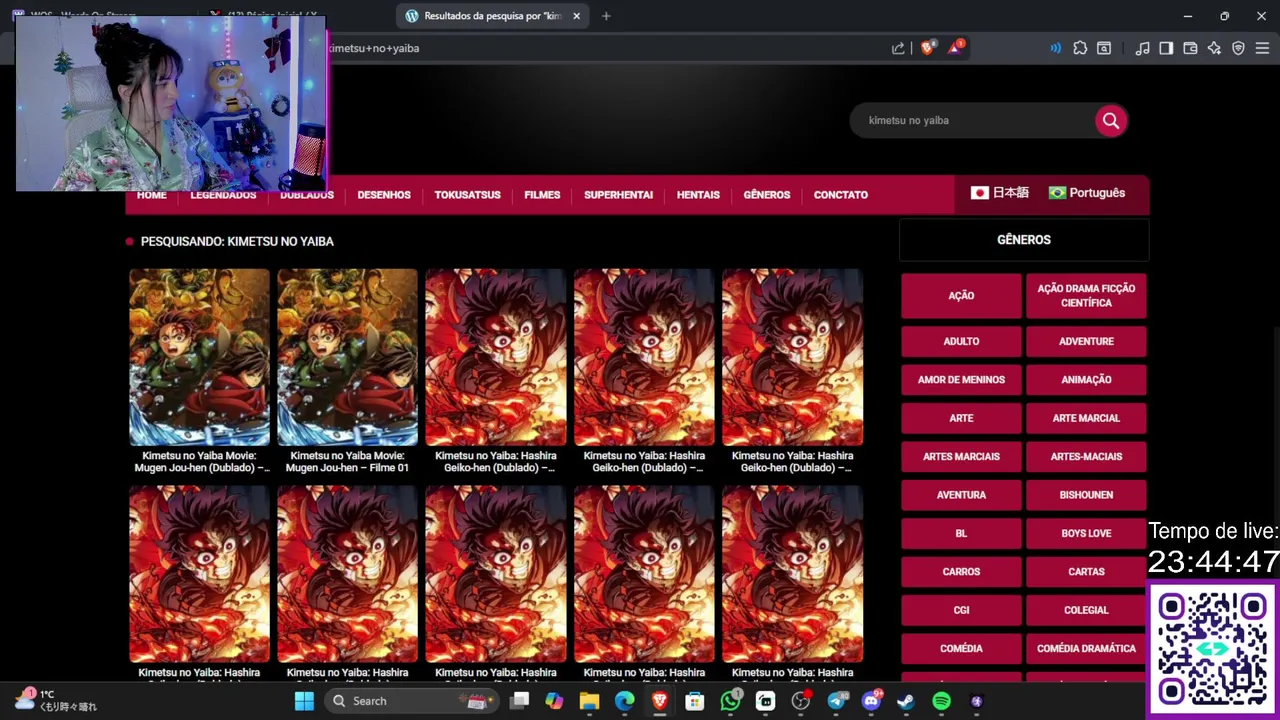Open Microsoft Edge from the taskbar
The width and height of the screenshot is (1280, 720).
[x=624, y=701]
